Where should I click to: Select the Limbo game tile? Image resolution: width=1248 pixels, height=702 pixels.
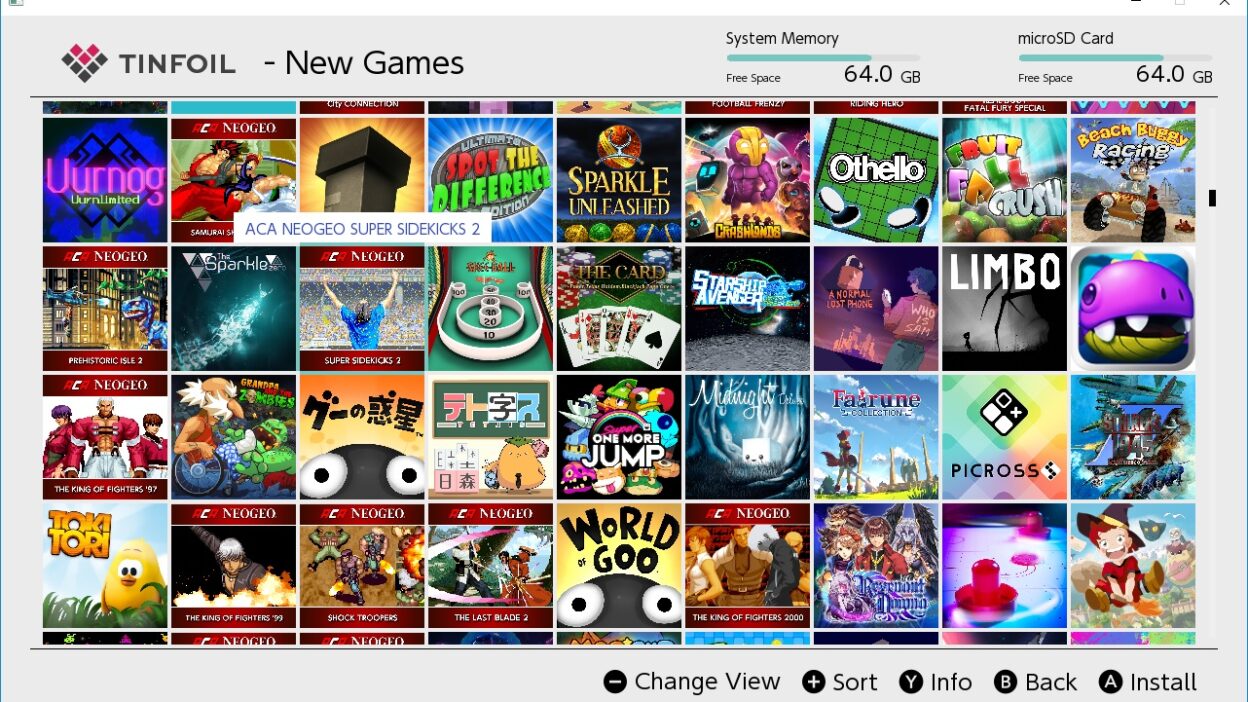click(x=1004, y=309)
